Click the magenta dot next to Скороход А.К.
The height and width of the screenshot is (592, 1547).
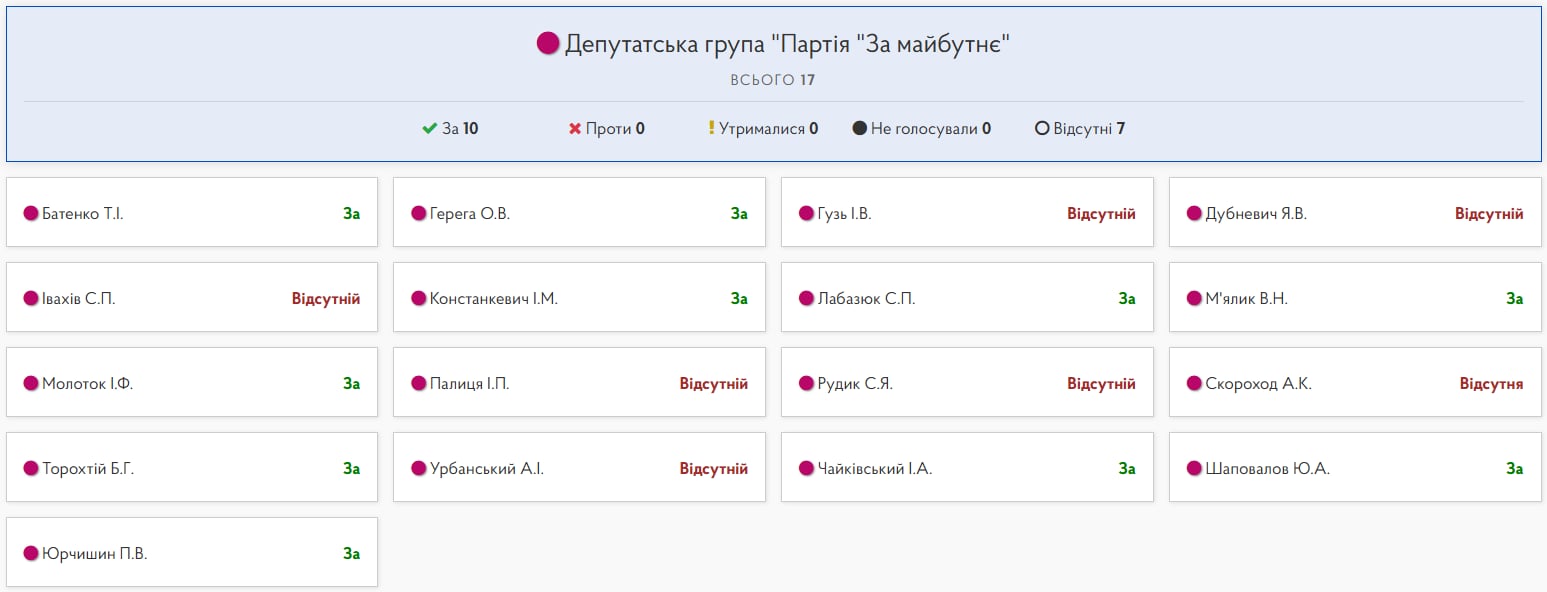(x=1194, y=383)
